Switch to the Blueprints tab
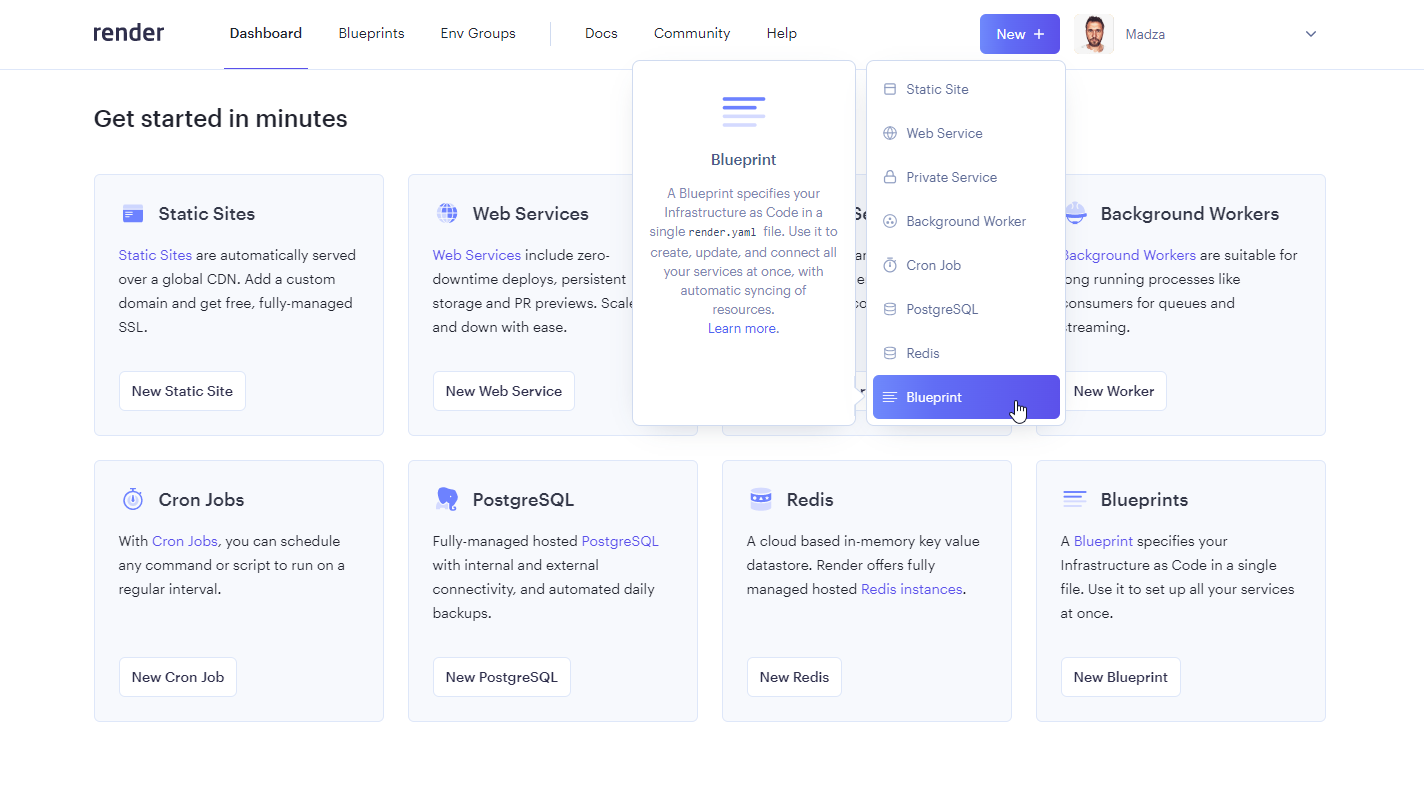Image resolution: width=1424 pixels, height=797 pixels. coord(371,33)
